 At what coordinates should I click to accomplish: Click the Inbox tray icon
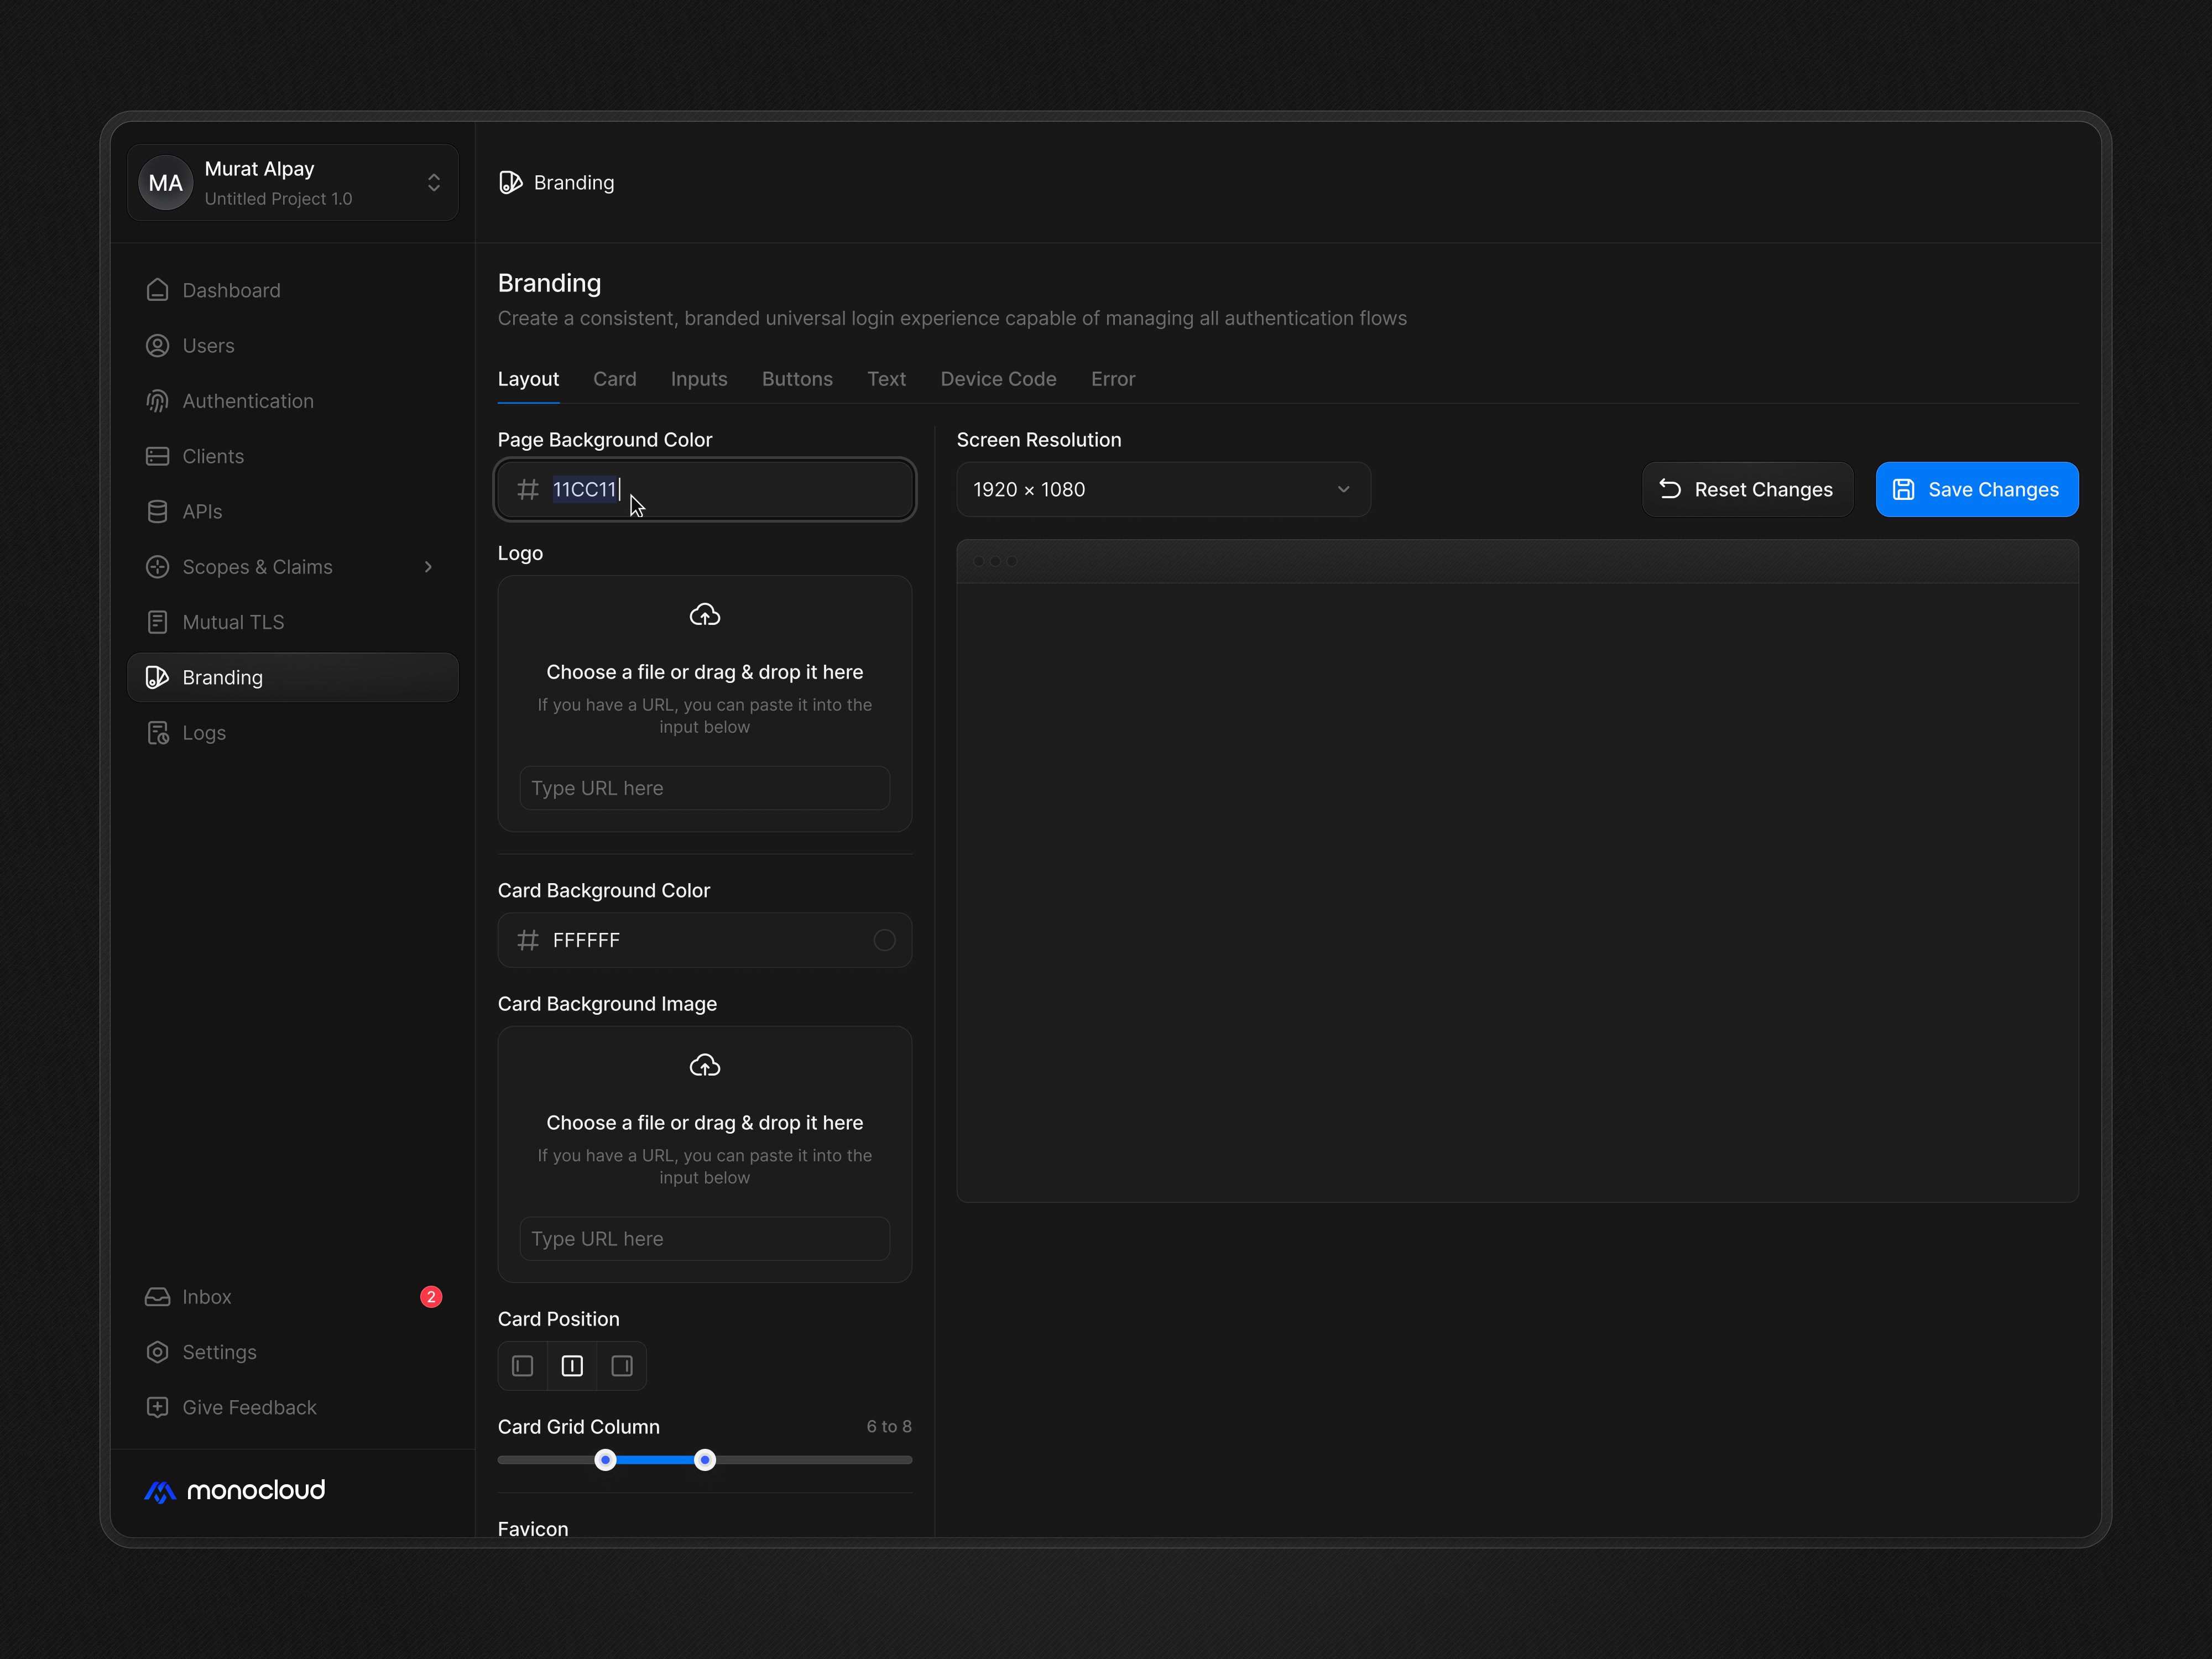coord(157,1297)
